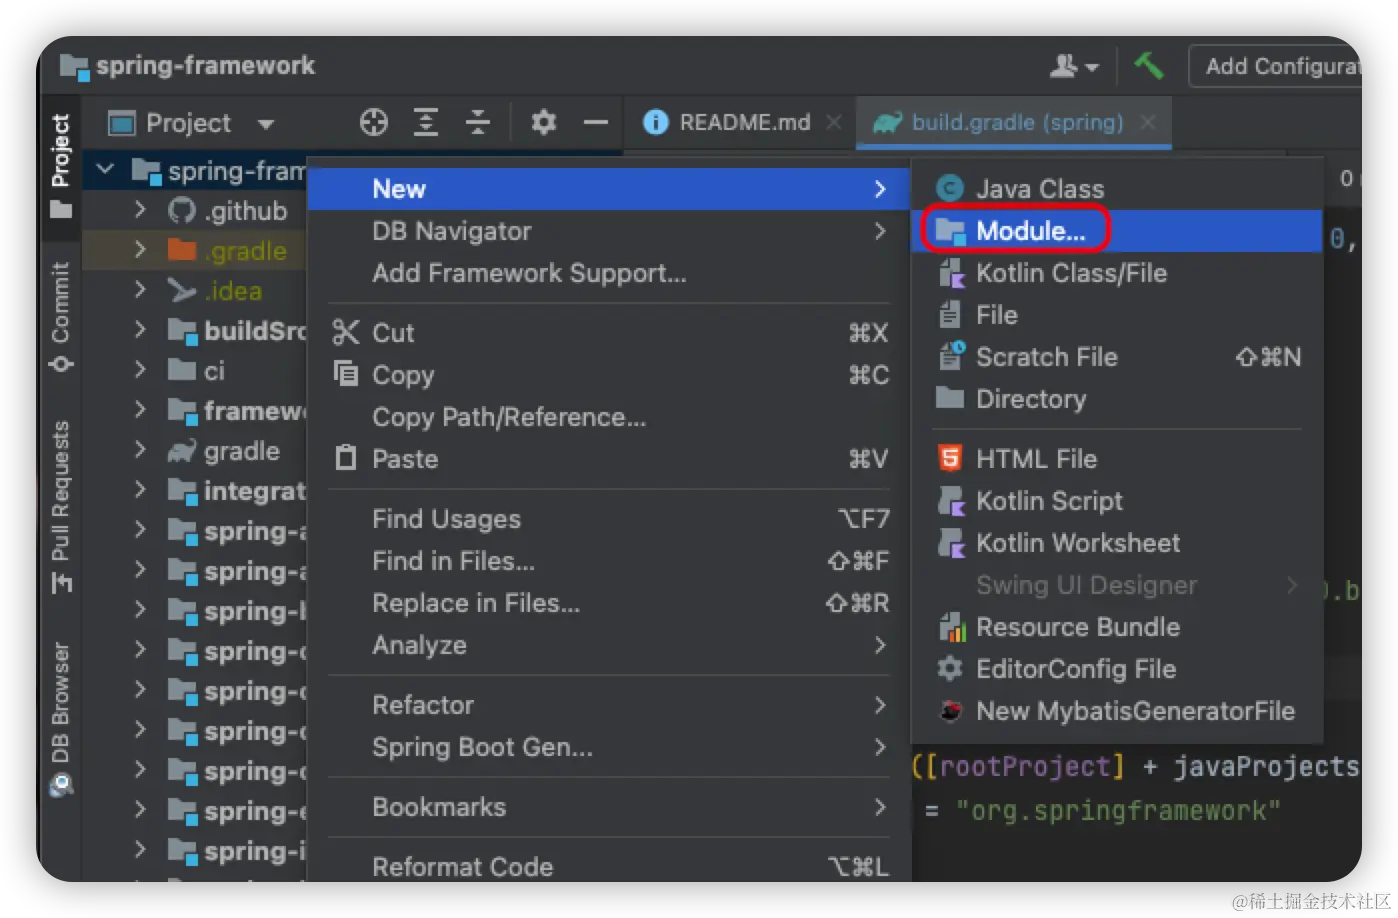Image resolution: width=1398 pixels, height=918 pixels.
Task: Open the Bookmarks submenu
Action: coord(608,807)
